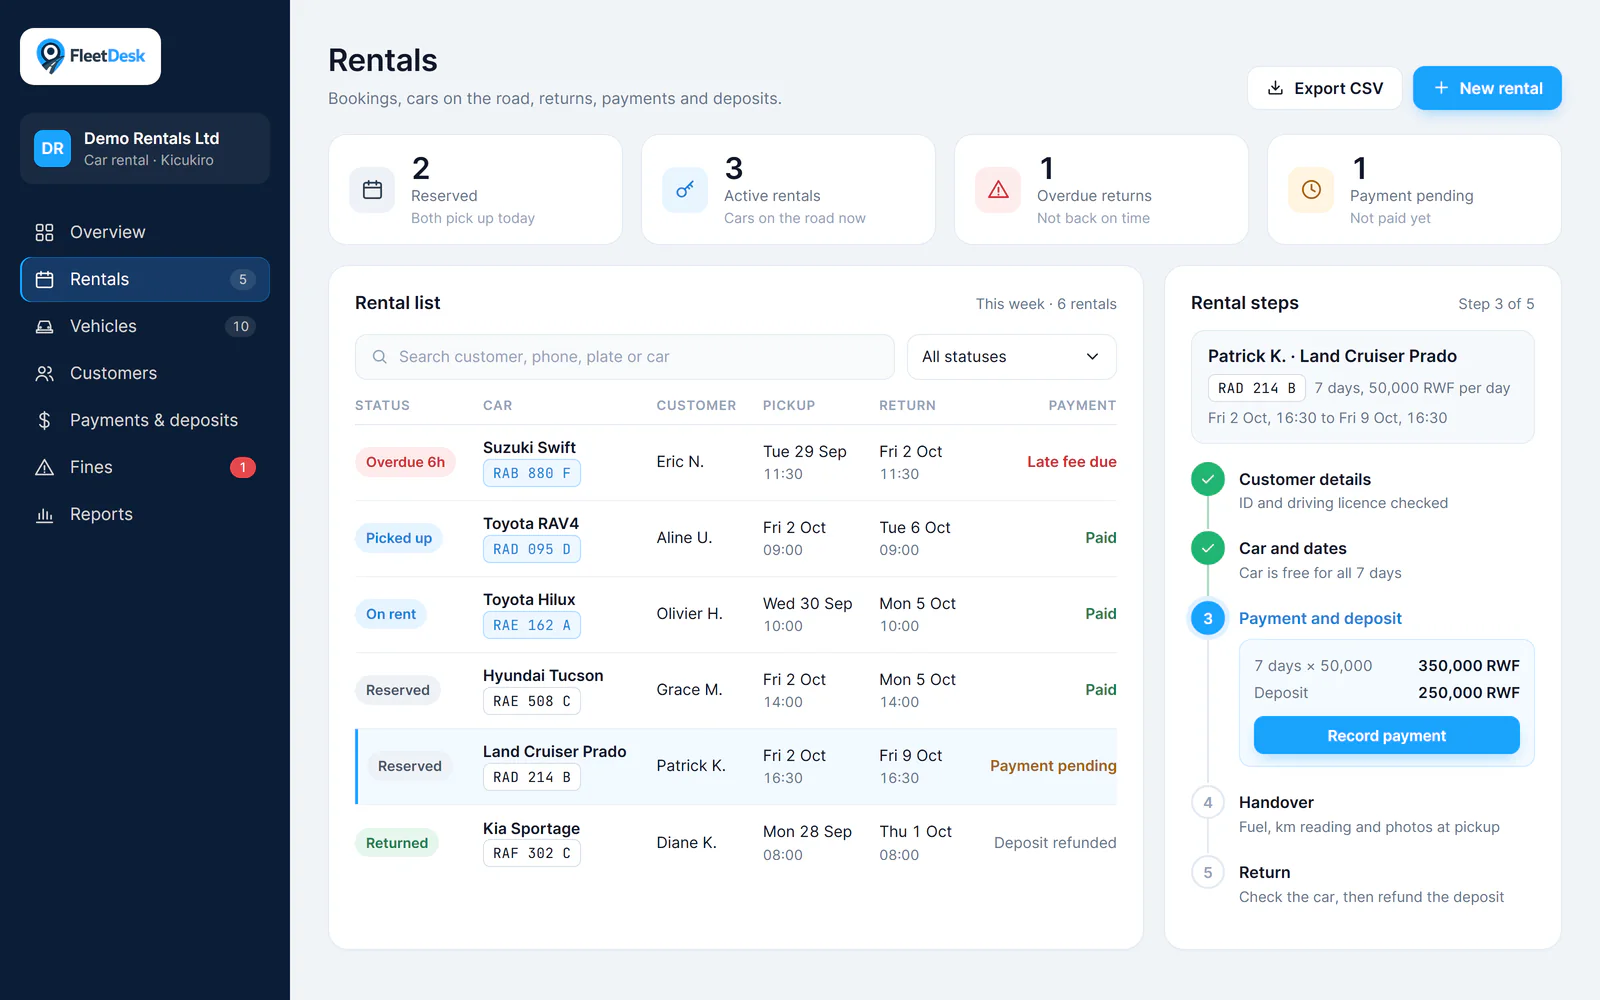Create a New rental
Image resolution: width=1600 pixels, height=1000 pixels.
click(x=1487, y=88)
